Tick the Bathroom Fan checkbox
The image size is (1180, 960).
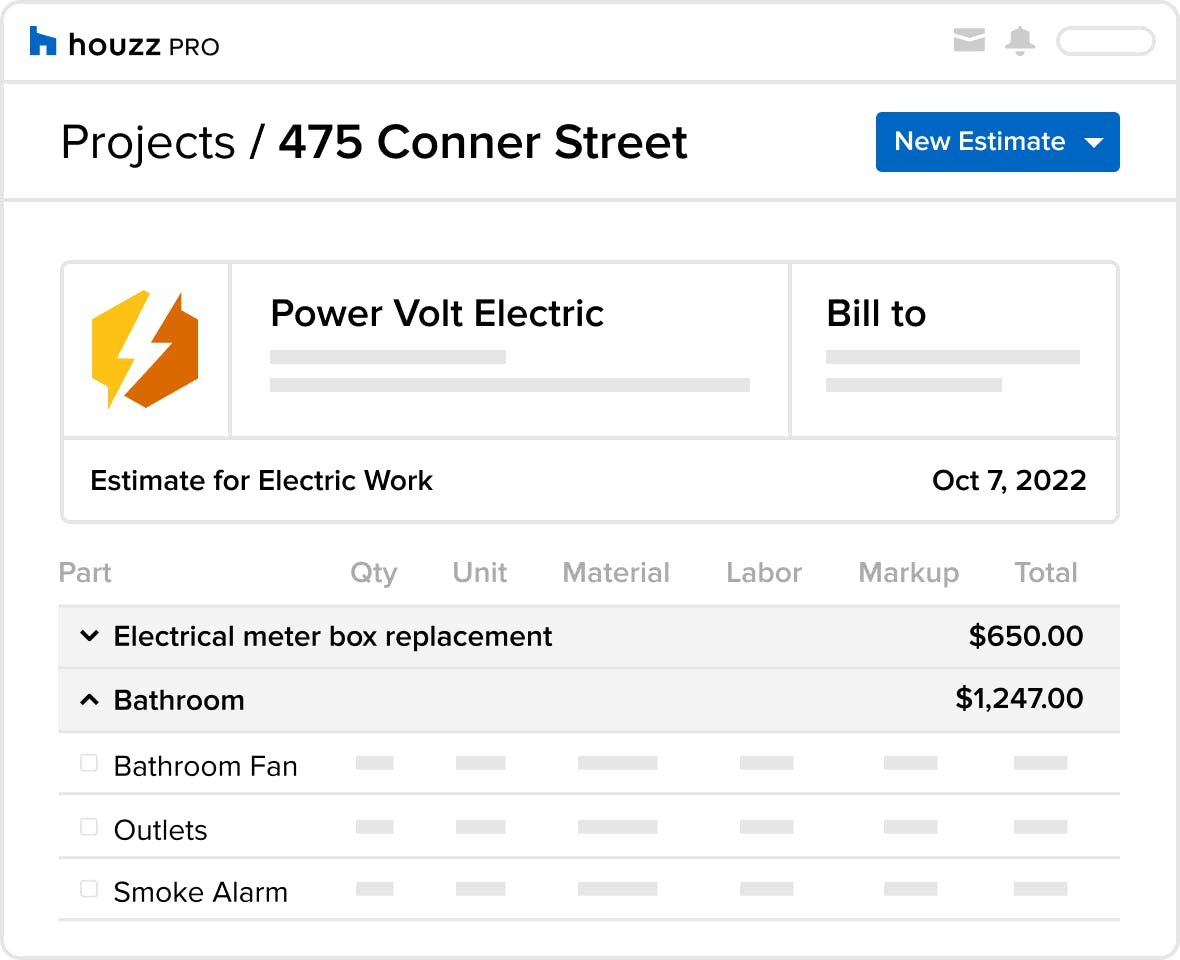pos(89,763)
